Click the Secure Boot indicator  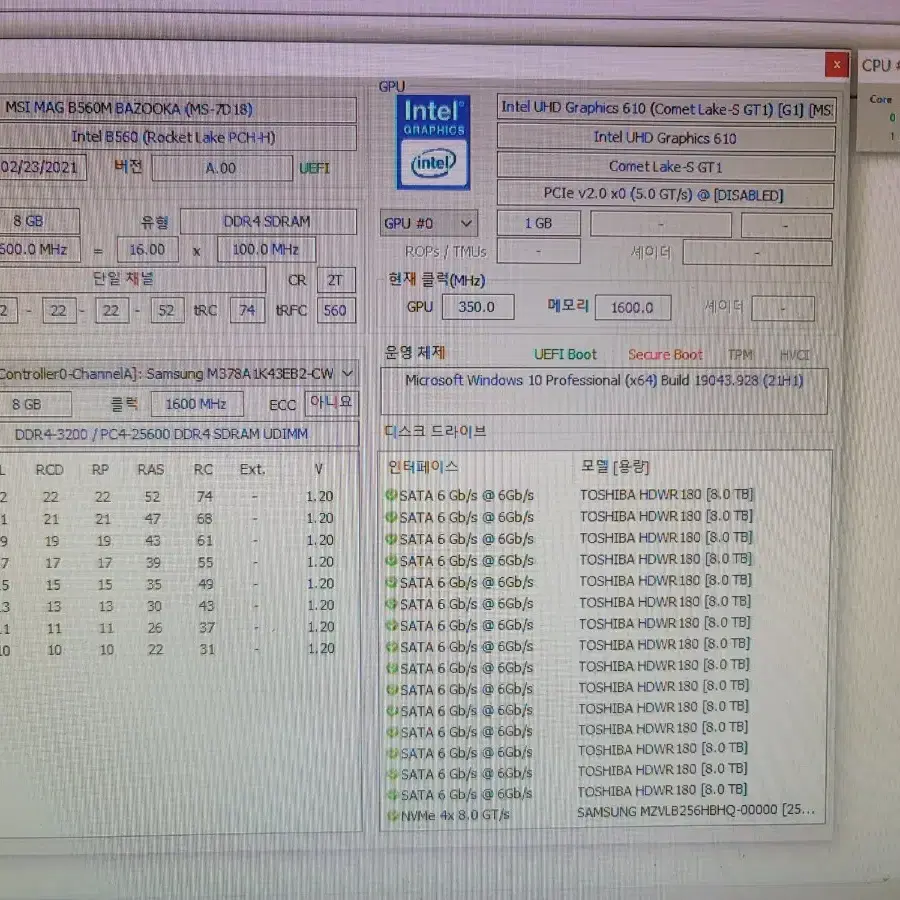coord(665,355)
